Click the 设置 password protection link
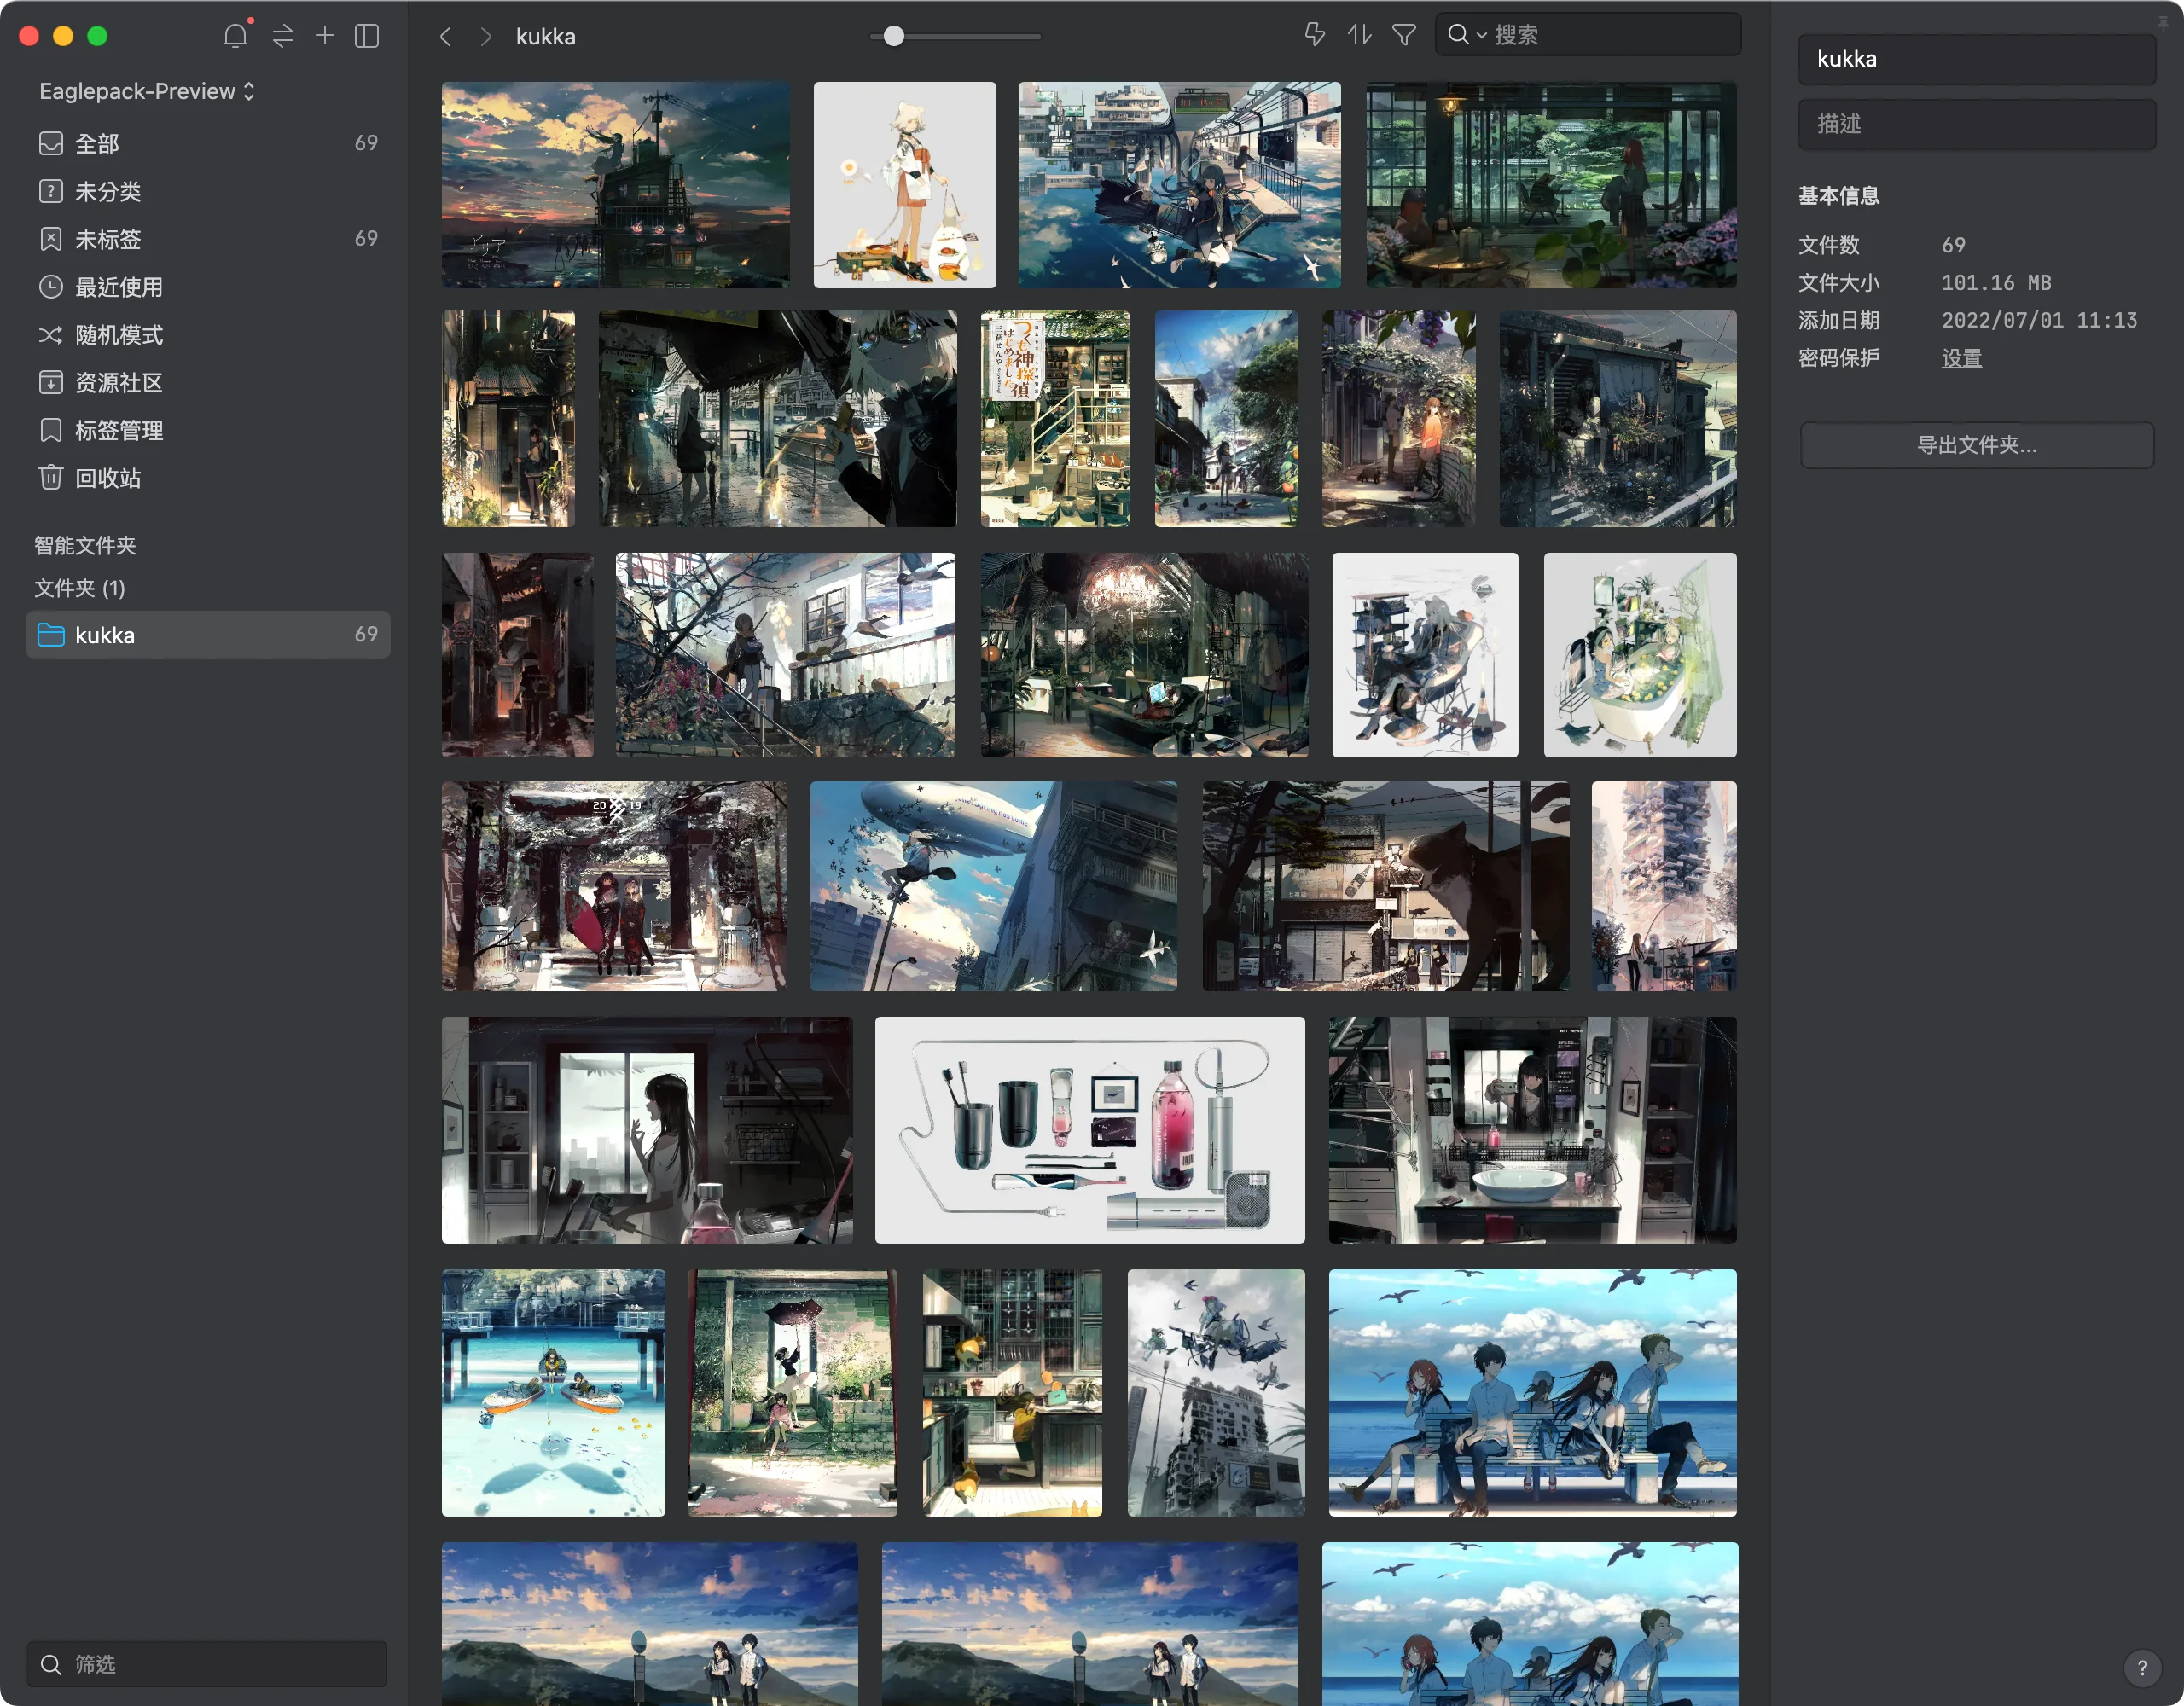 tap(1961, 358)
